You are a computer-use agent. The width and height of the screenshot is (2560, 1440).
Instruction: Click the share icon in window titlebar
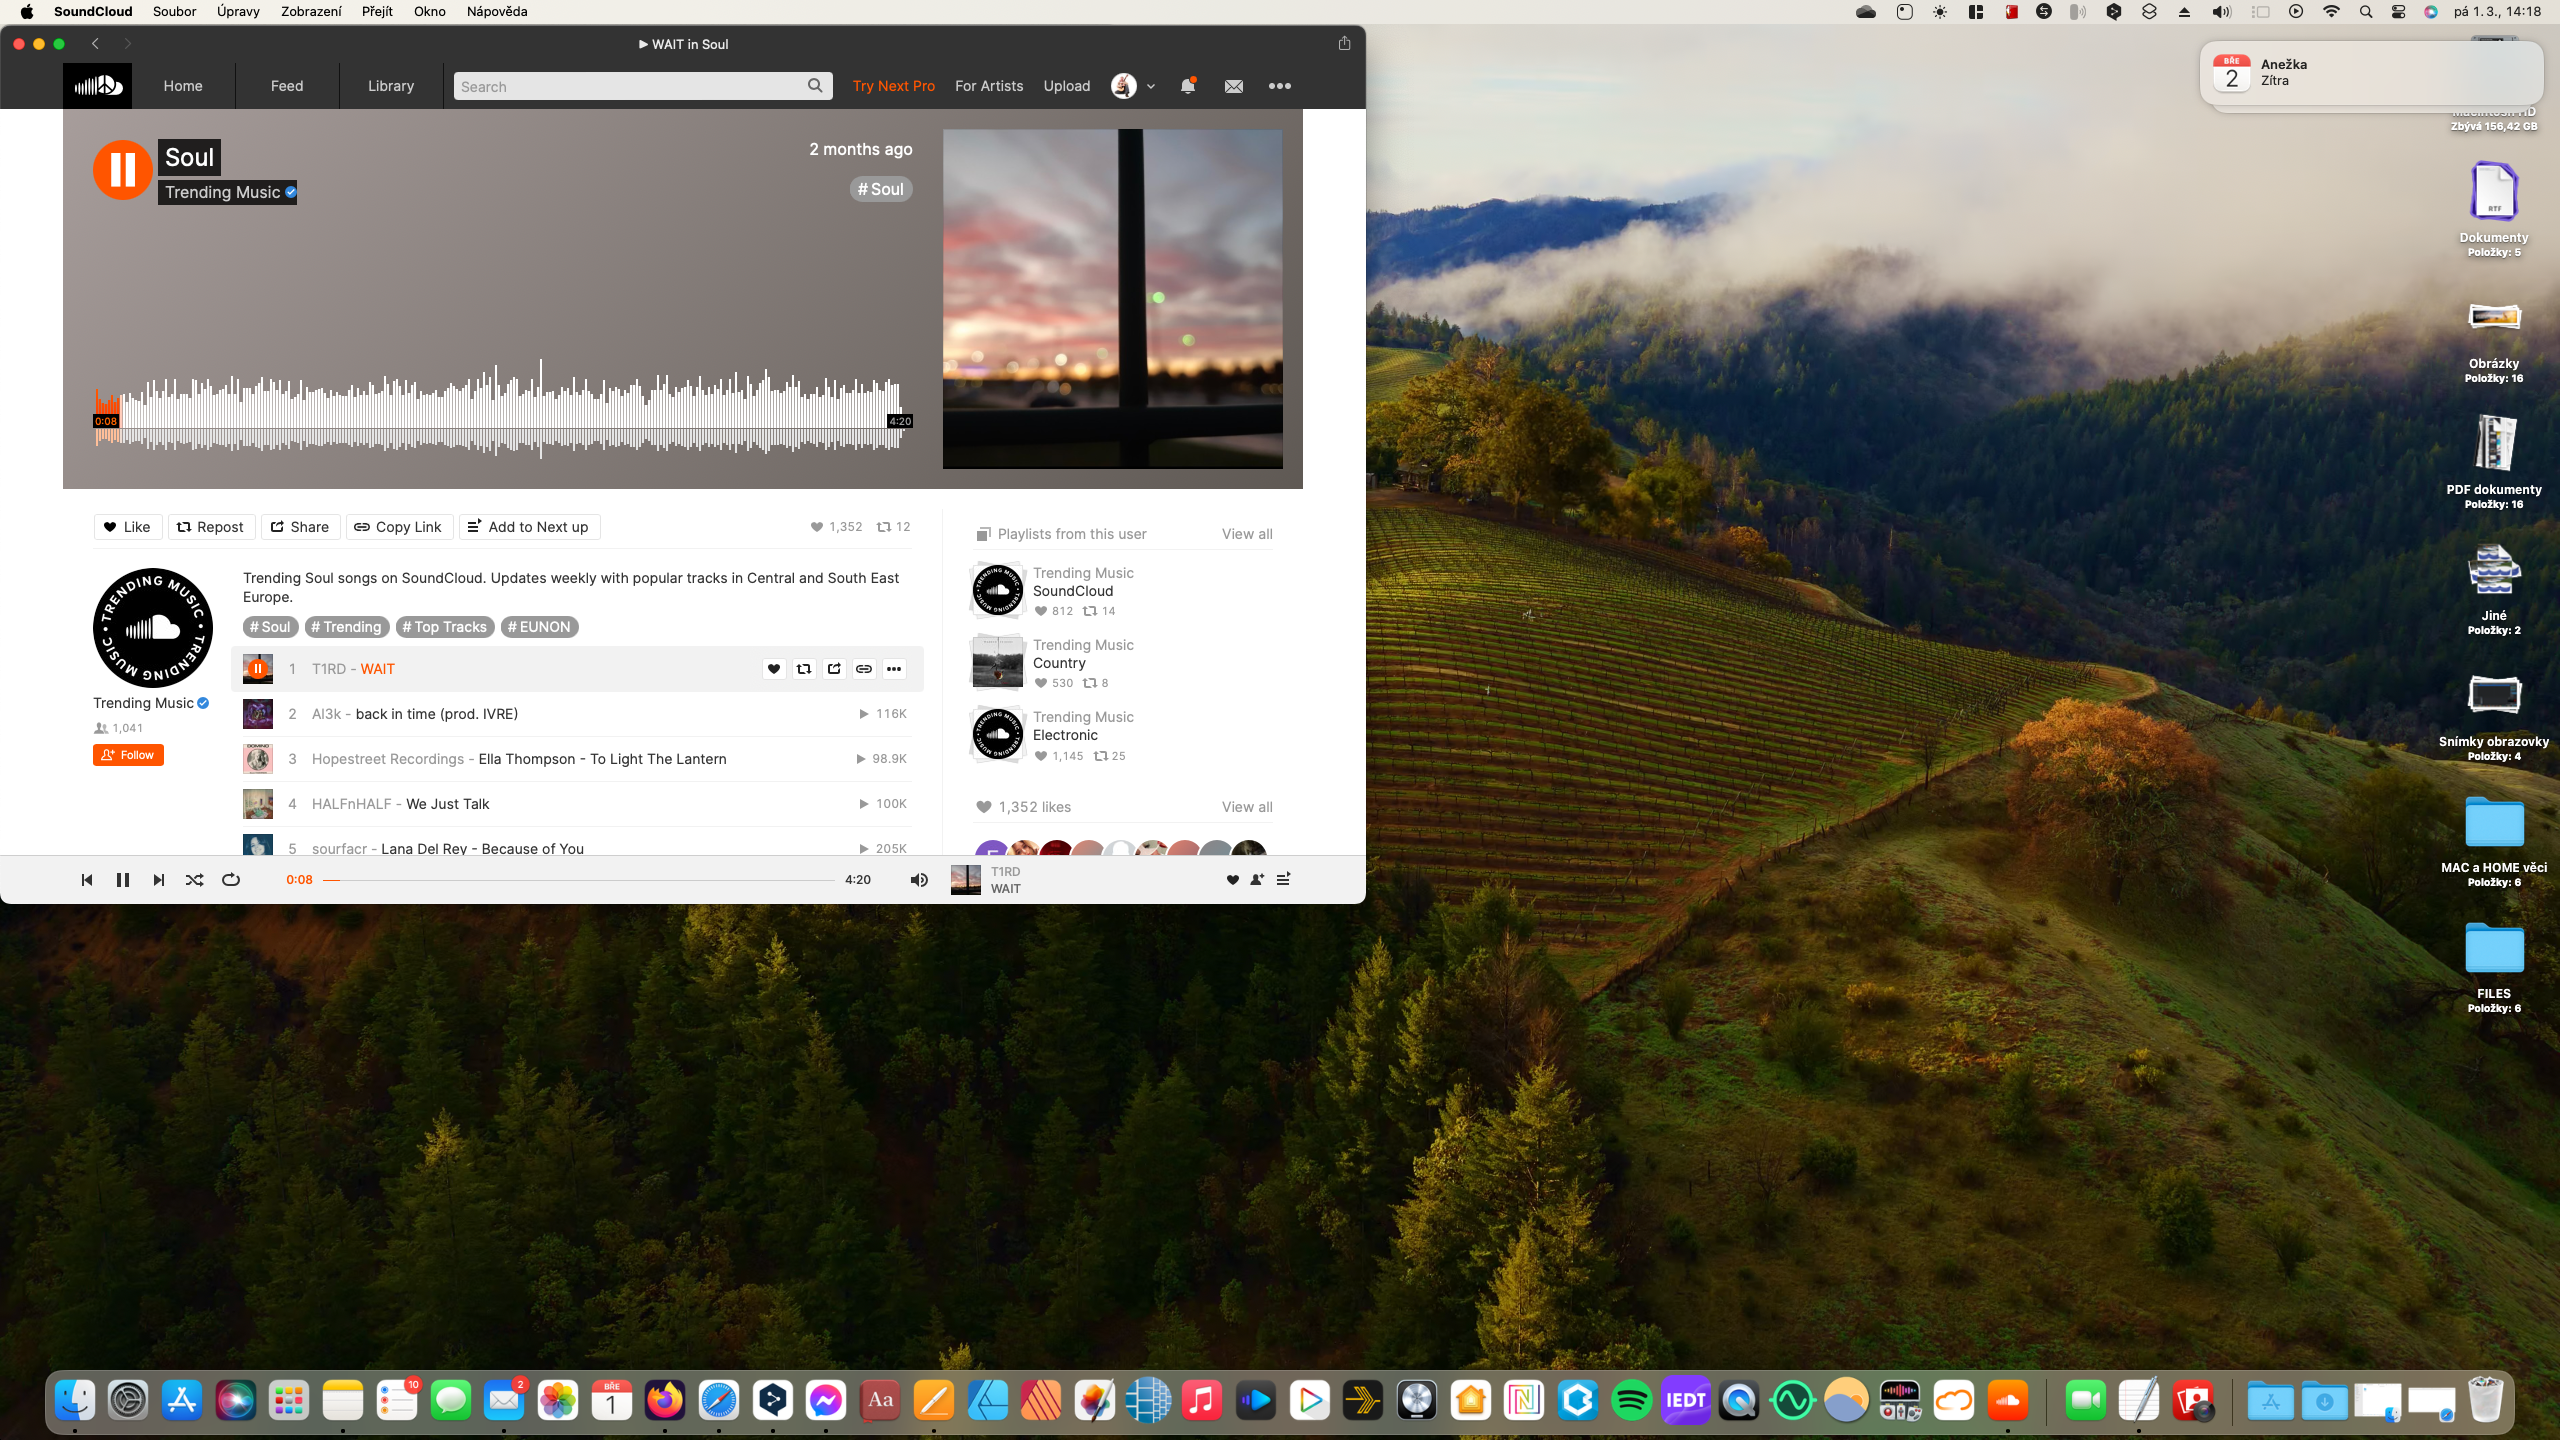point(1344,43)
